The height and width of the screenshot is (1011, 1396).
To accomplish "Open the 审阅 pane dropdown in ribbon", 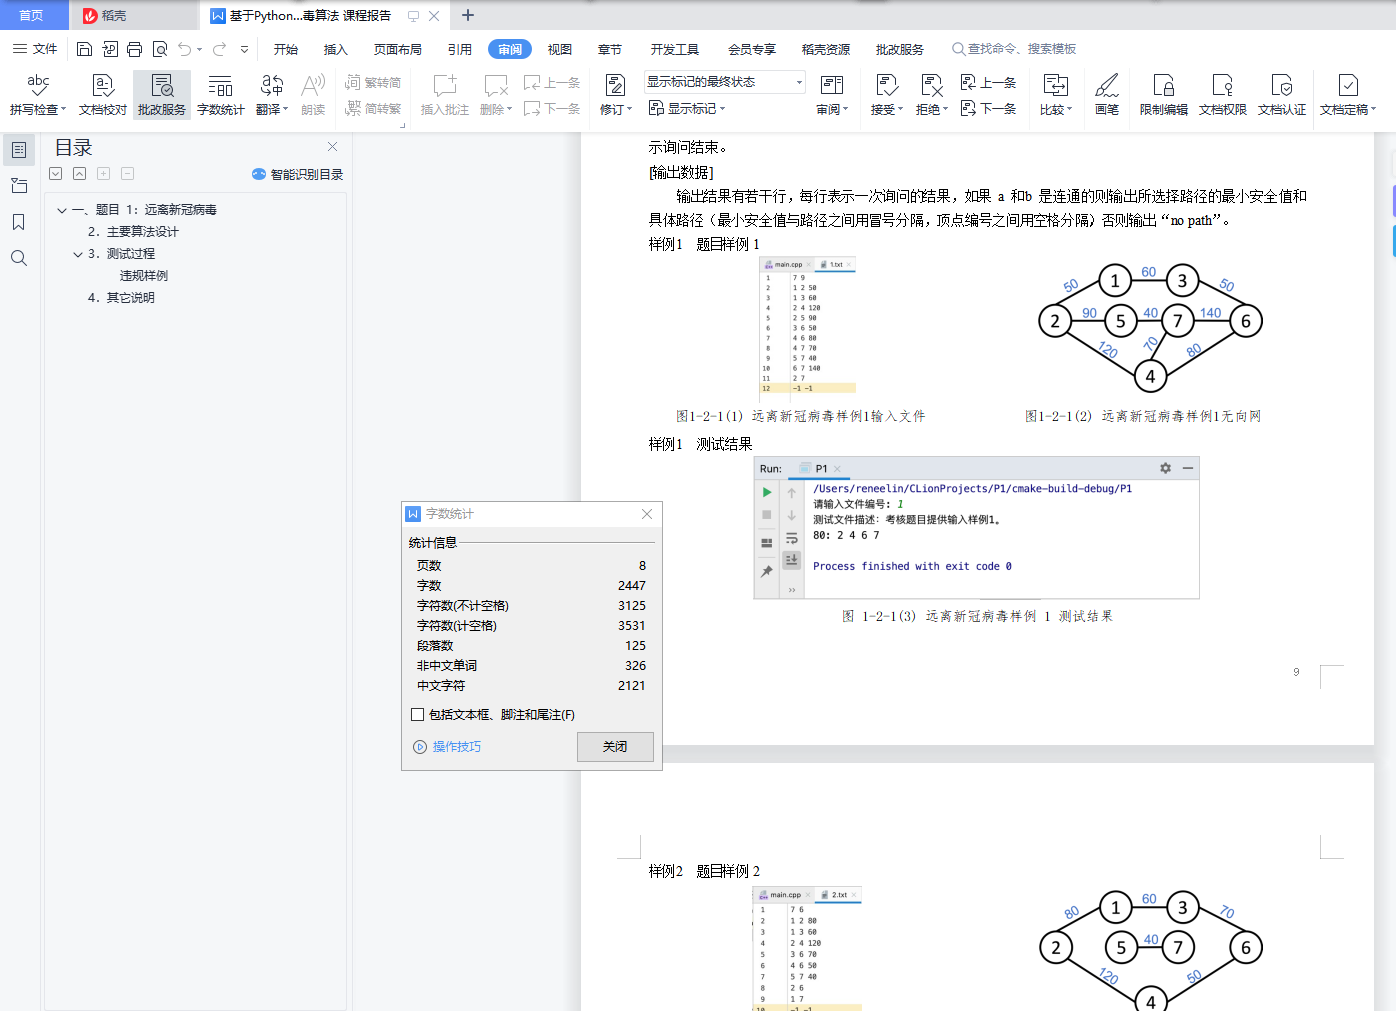I will click(846, 110).
